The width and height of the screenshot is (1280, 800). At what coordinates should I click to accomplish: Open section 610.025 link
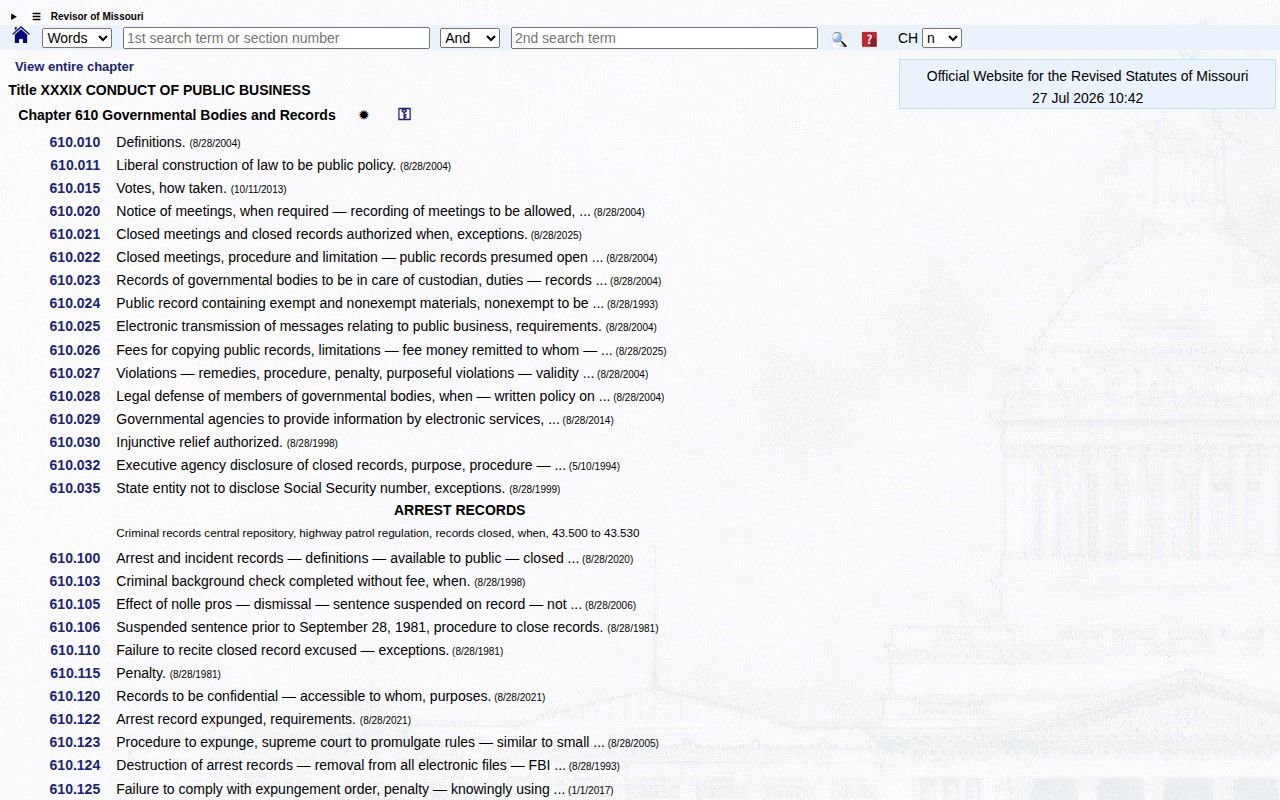pos(75,326)
